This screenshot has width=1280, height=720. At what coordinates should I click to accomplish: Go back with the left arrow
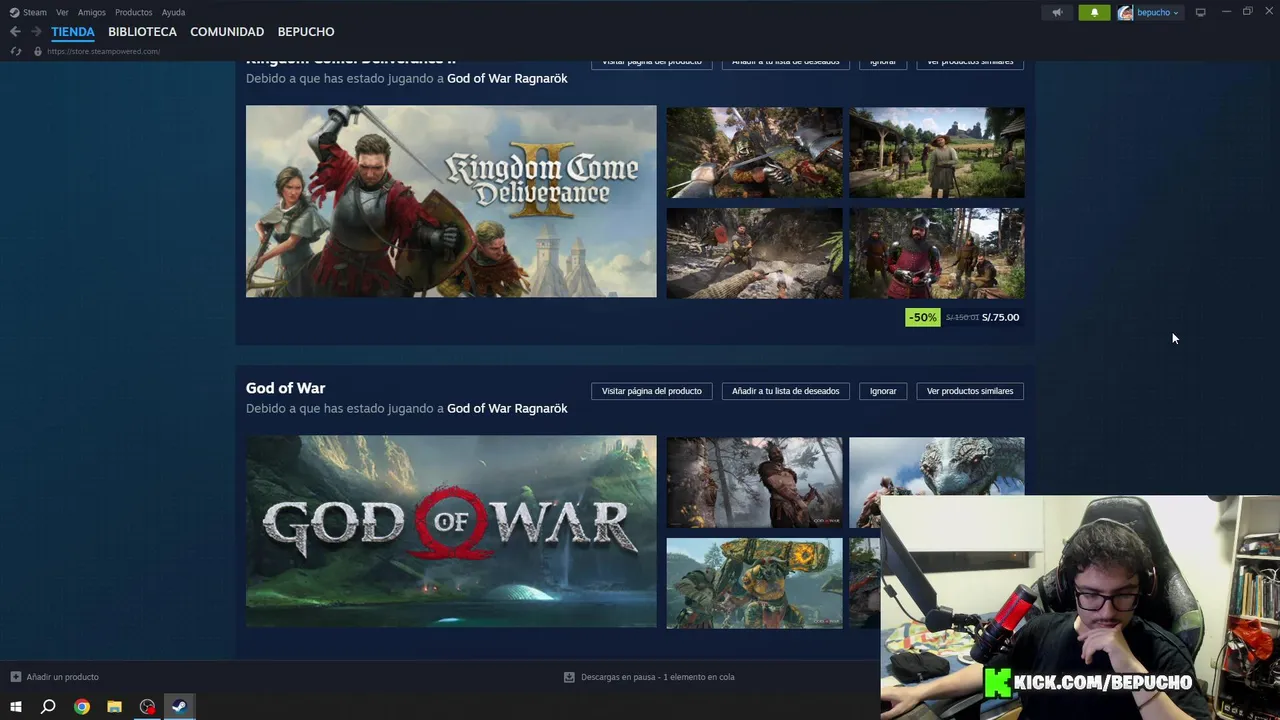(x=15, y=31)
